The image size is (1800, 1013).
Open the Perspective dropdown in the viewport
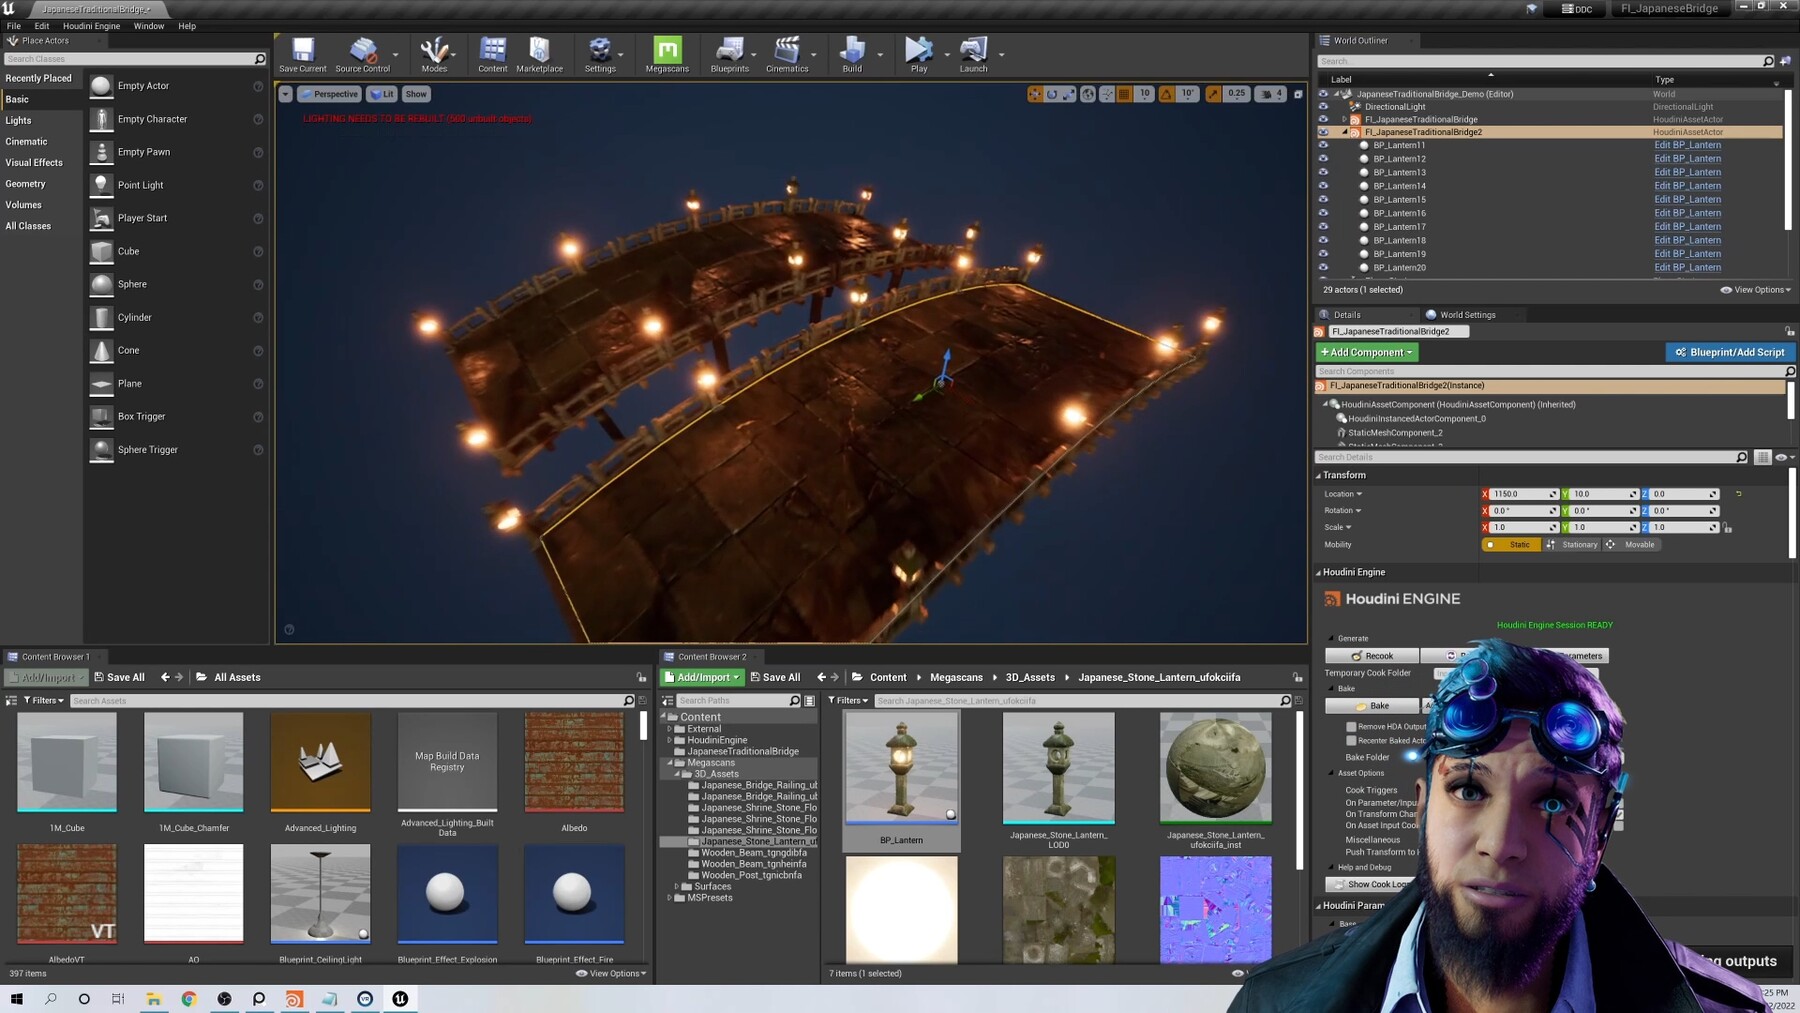(330, 93)
